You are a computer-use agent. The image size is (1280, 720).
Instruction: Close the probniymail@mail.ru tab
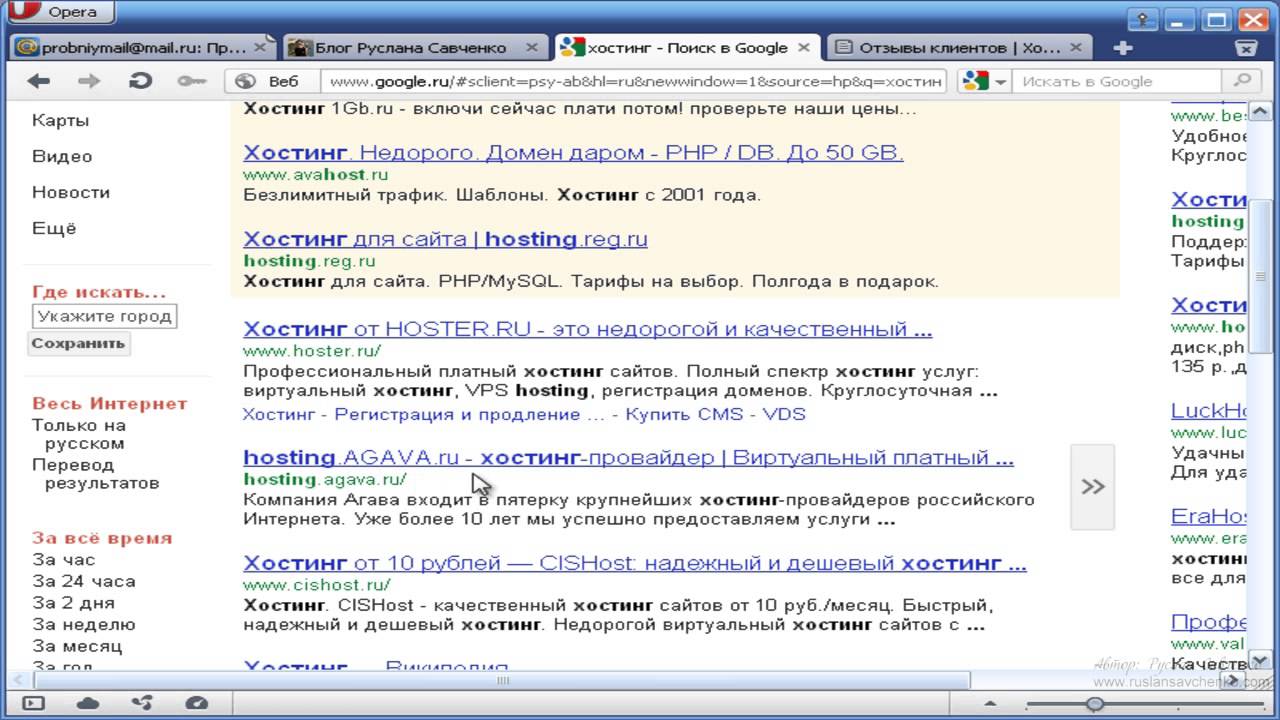pos(260,47)
